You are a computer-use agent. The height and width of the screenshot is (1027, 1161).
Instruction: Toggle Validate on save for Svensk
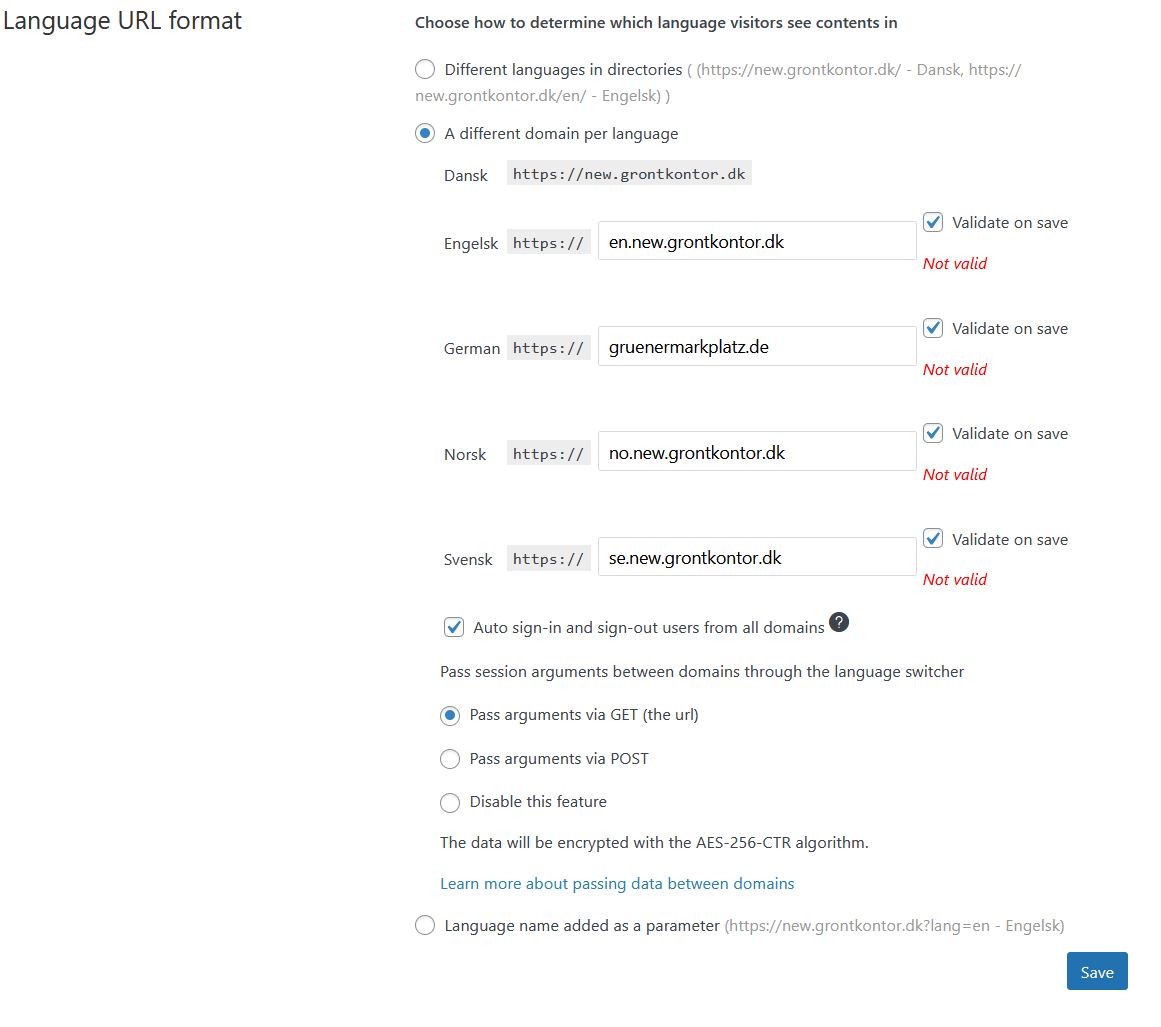933,539
